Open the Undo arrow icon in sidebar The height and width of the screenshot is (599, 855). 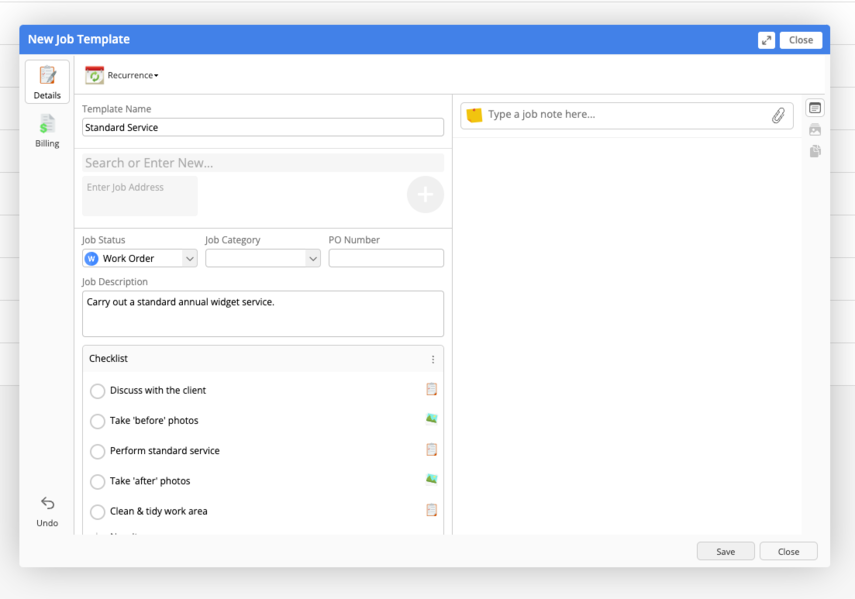[47, 503]
